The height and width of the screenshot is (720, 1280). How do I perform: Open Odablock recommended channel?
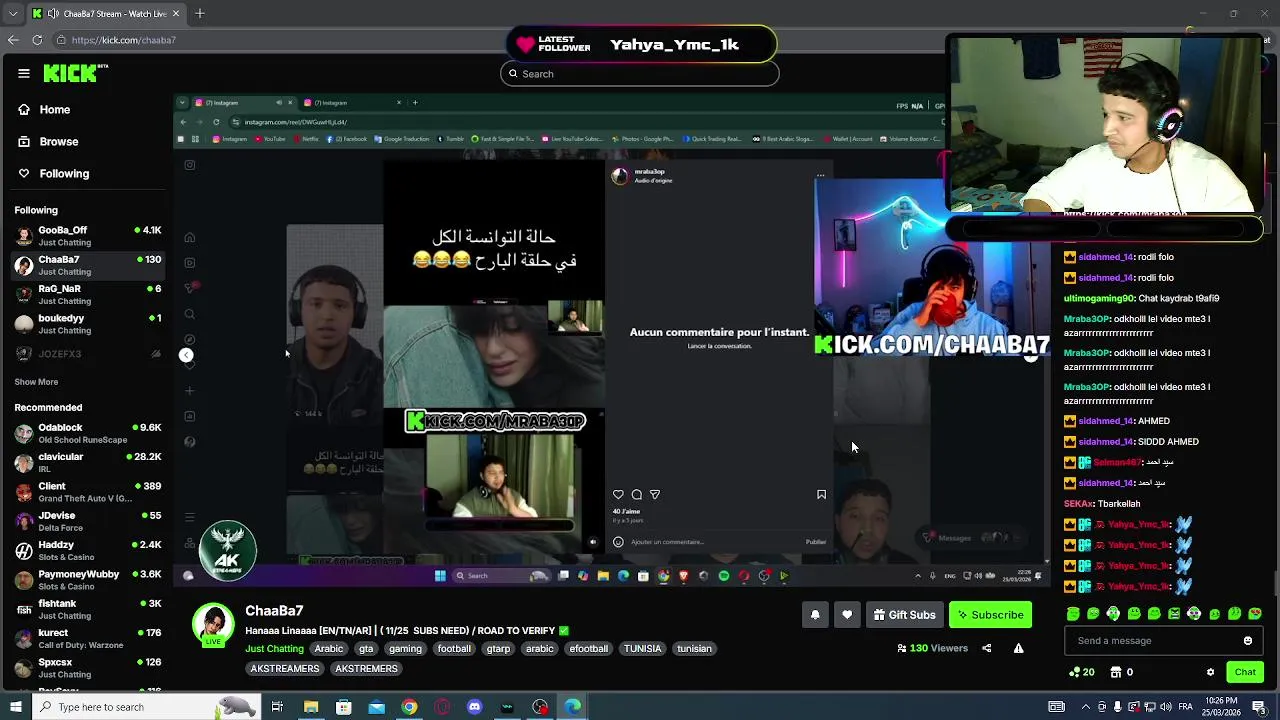click(88, 433)
